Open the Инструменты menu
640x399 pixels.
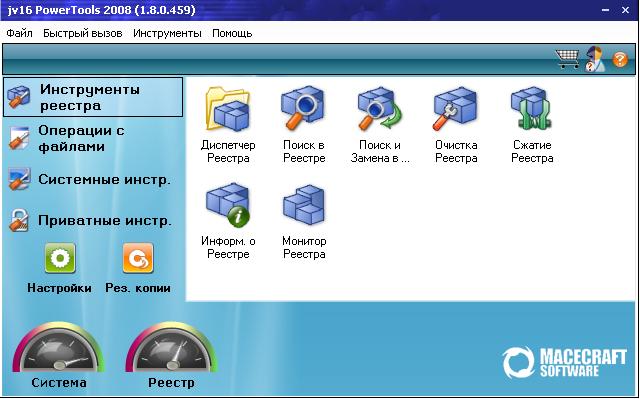(x=167, y=33)
